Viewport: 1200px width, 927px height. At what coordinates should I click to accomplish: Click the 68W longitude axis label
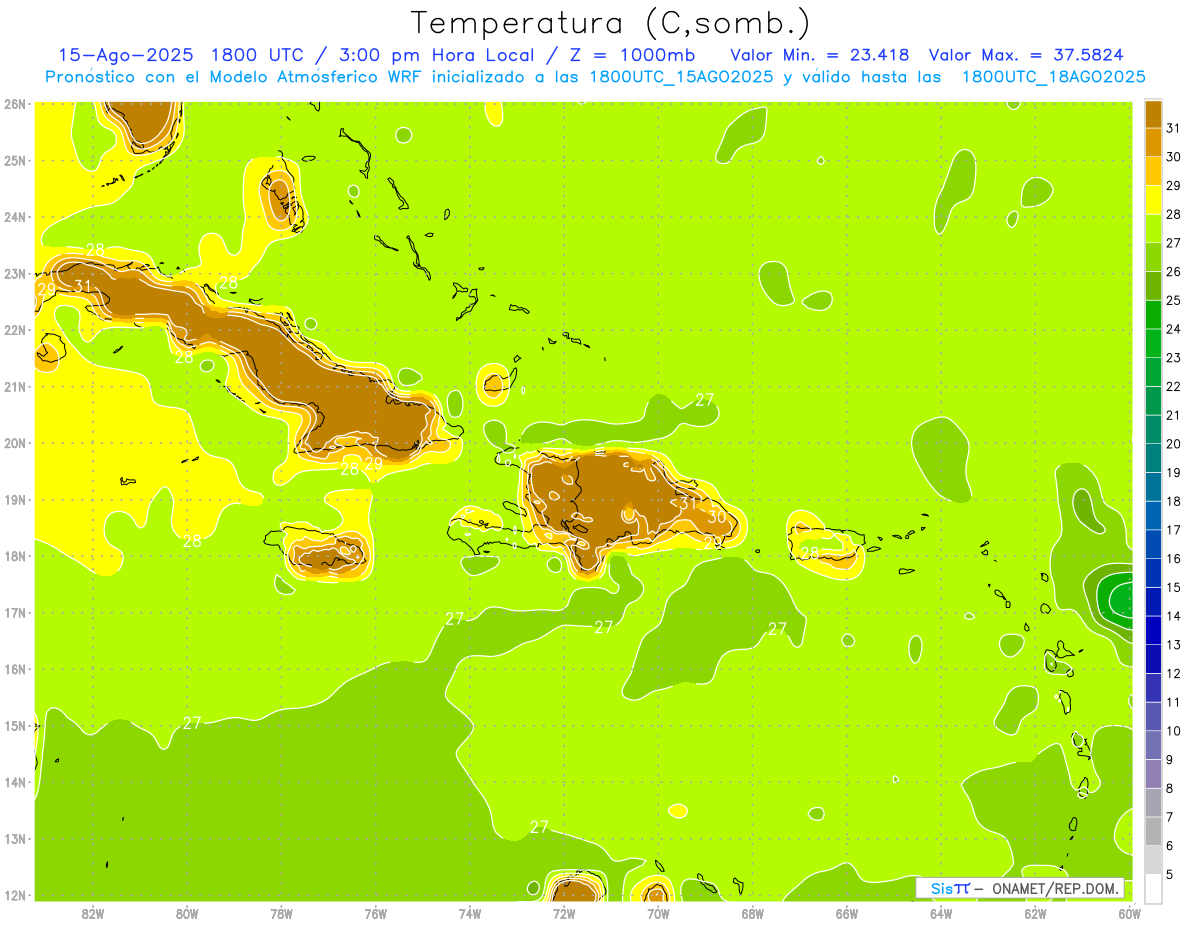753,914
